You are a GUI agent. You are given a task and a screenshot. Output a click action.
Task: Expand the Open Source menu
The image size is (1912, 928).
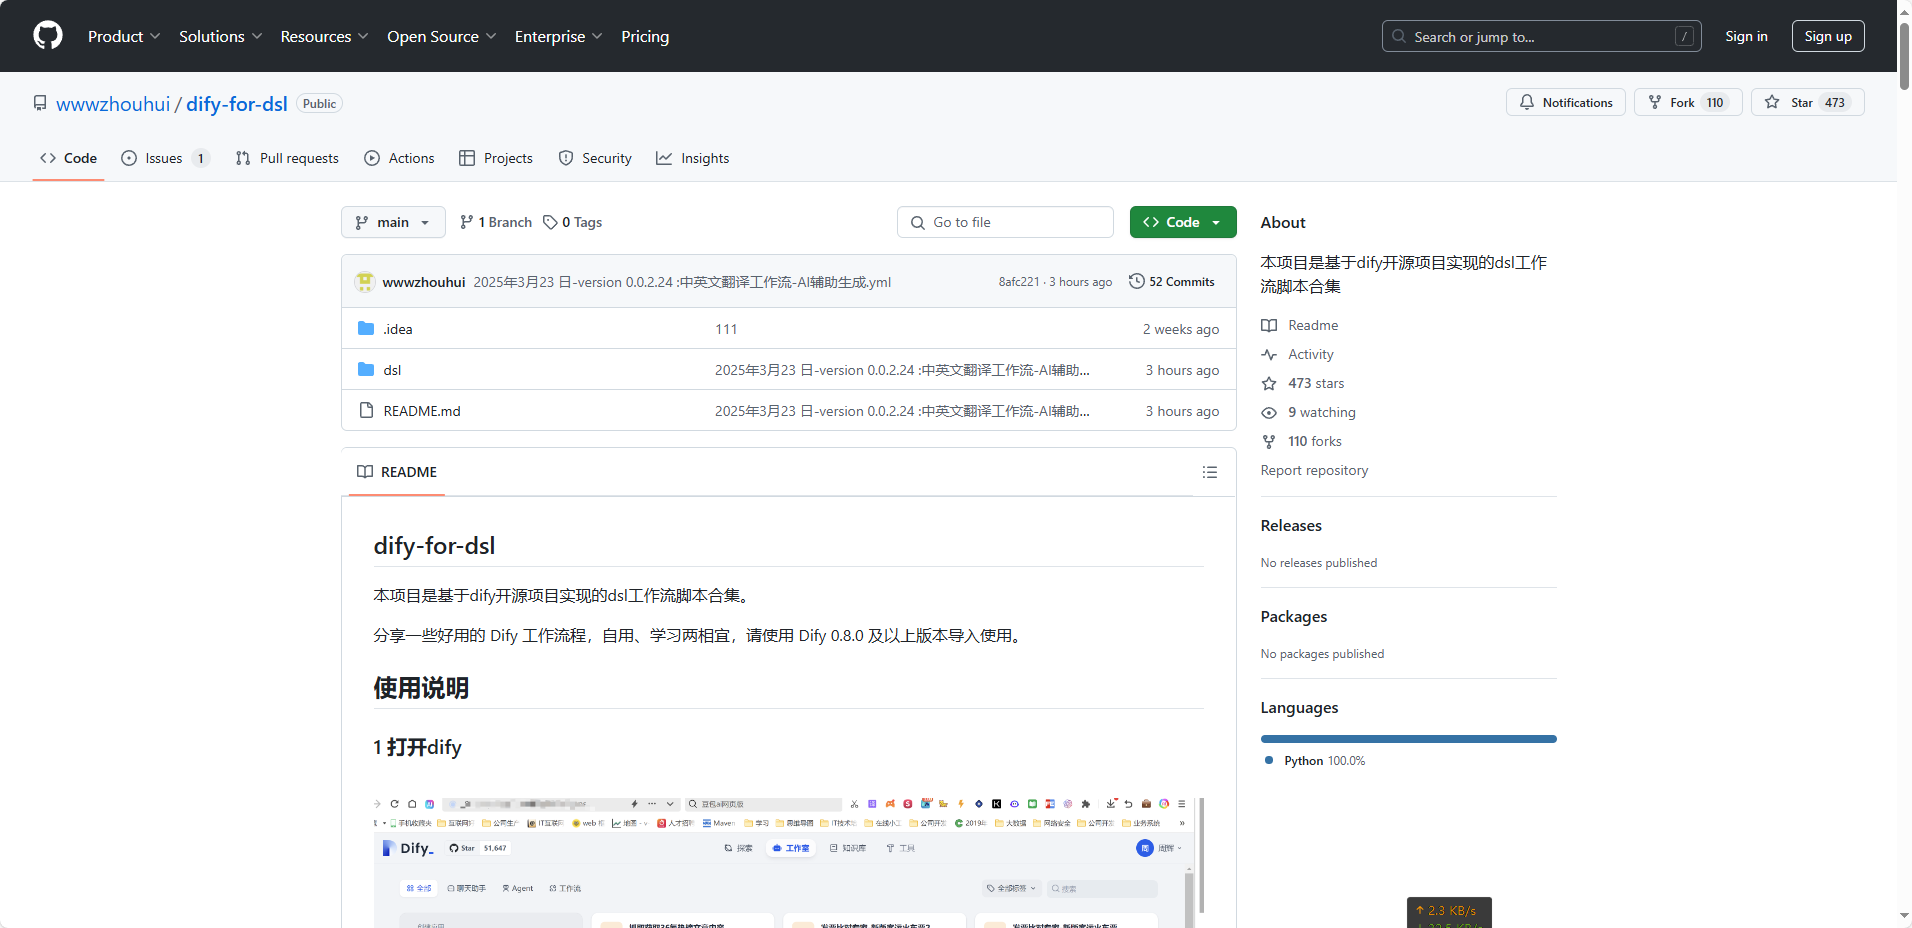(x=441, y=36)
